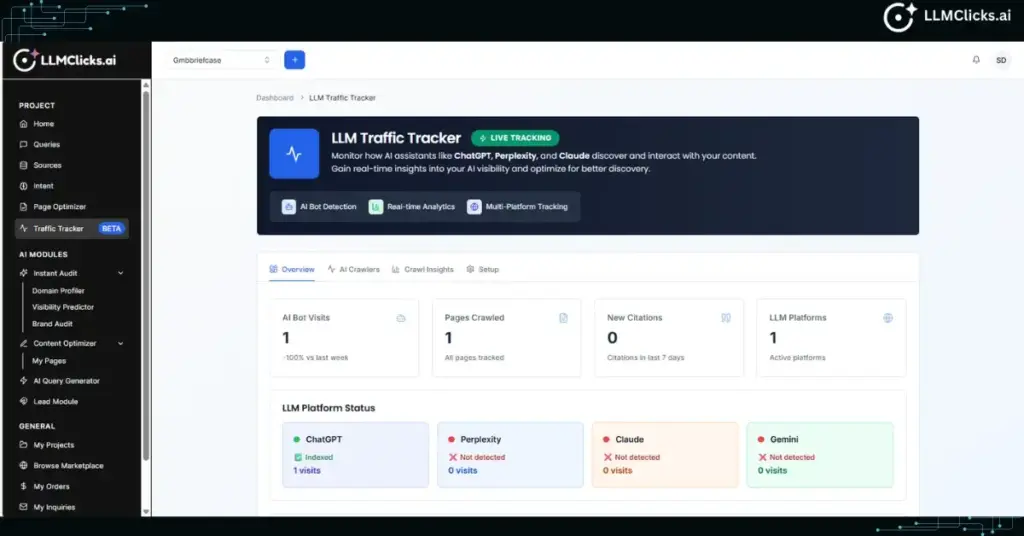The width and height of the screenshot is (1024, 536).
Task: Select the Claude platform status card
Action: click(665, 455)
